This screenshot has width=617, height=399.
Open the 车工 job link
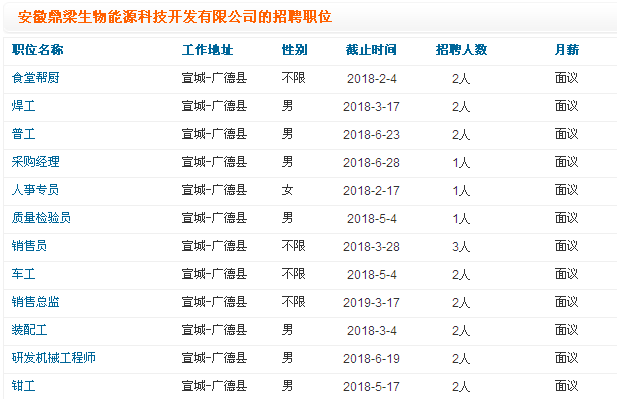(24, 273)
